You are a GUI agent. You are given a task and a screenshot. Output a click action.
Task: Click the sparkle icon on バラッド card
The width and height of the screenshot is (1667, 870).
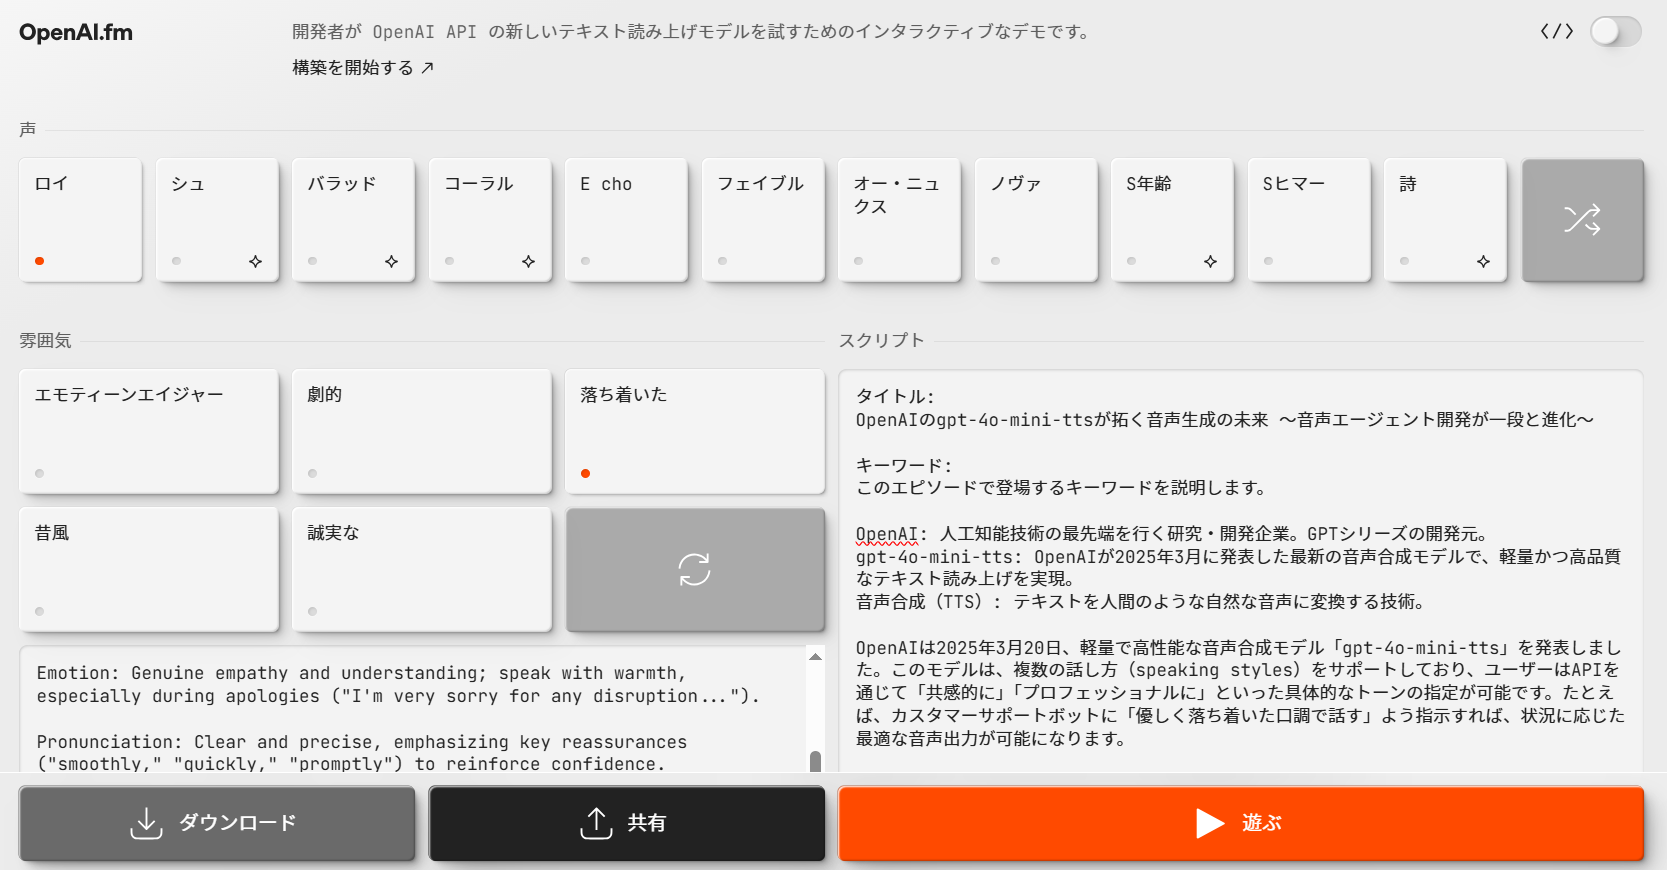392,261
